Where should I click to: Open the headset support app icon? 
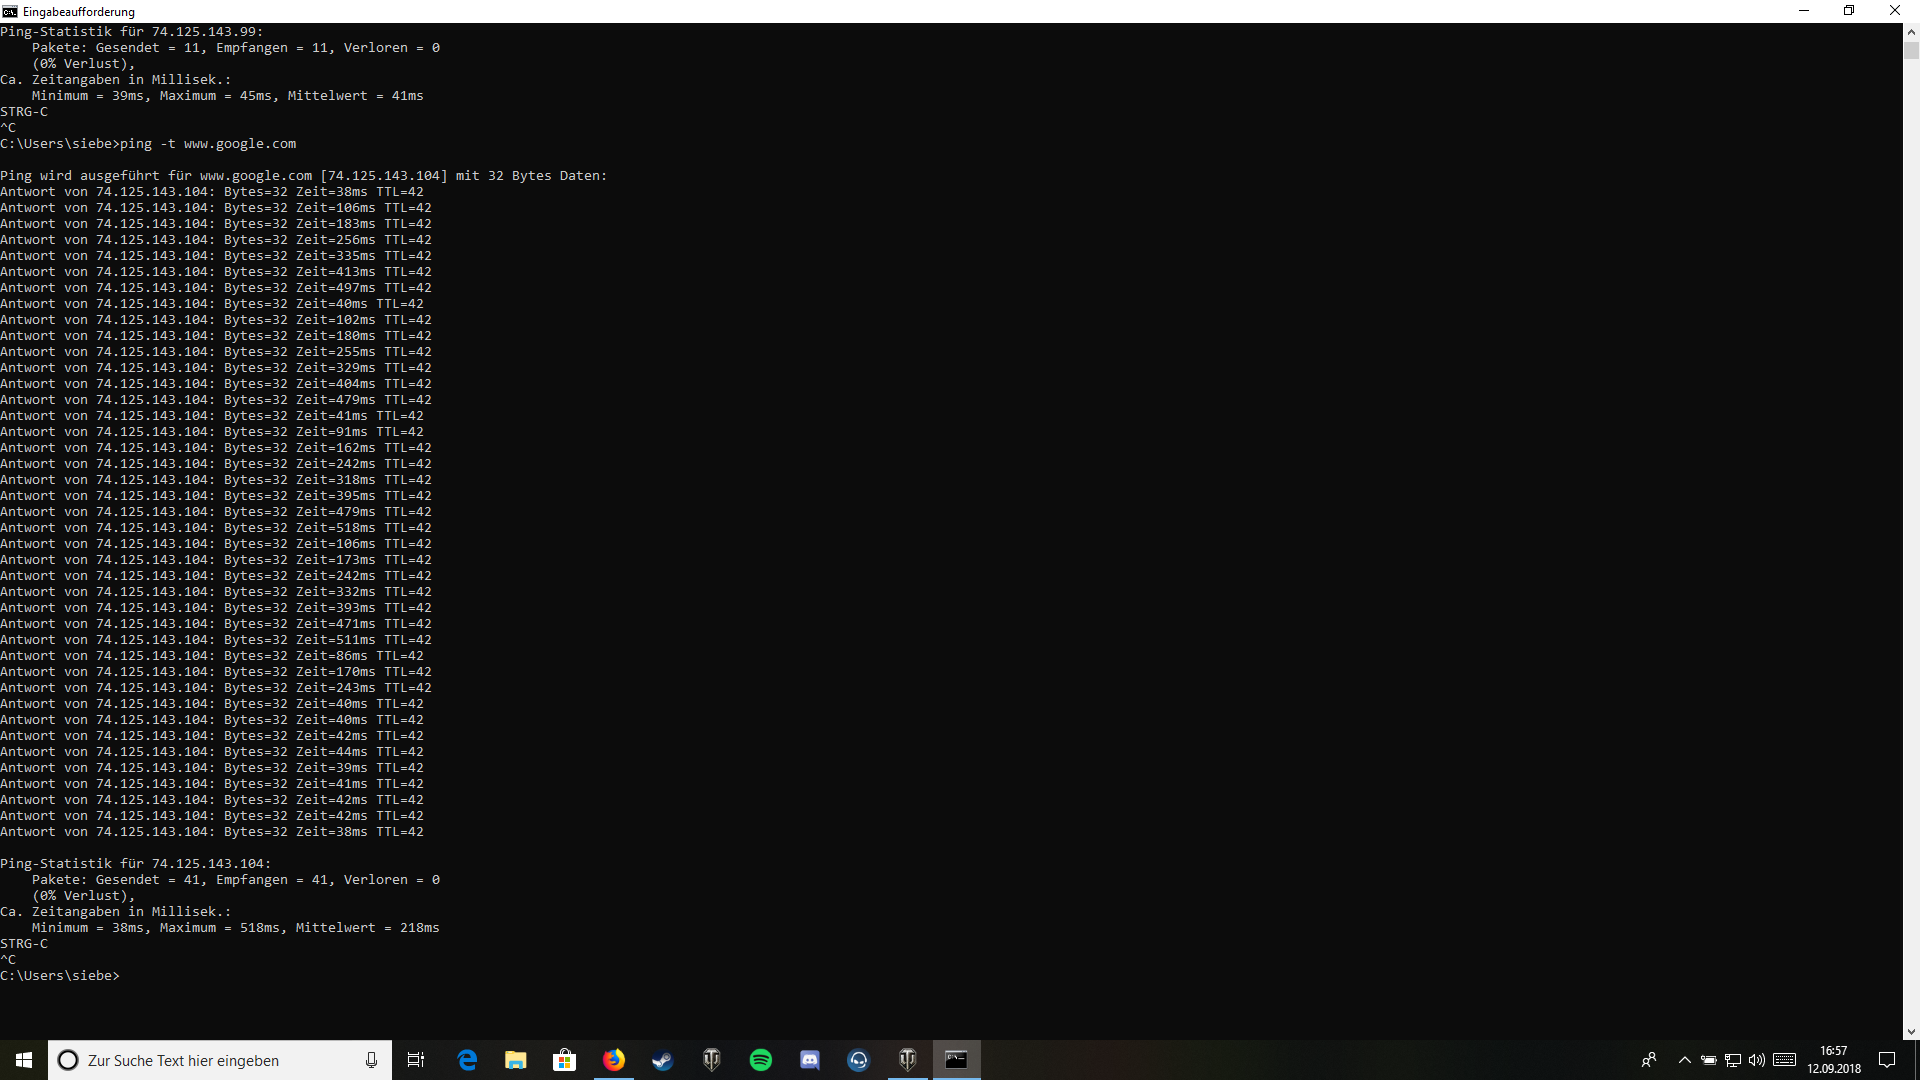pos(859,1060)
